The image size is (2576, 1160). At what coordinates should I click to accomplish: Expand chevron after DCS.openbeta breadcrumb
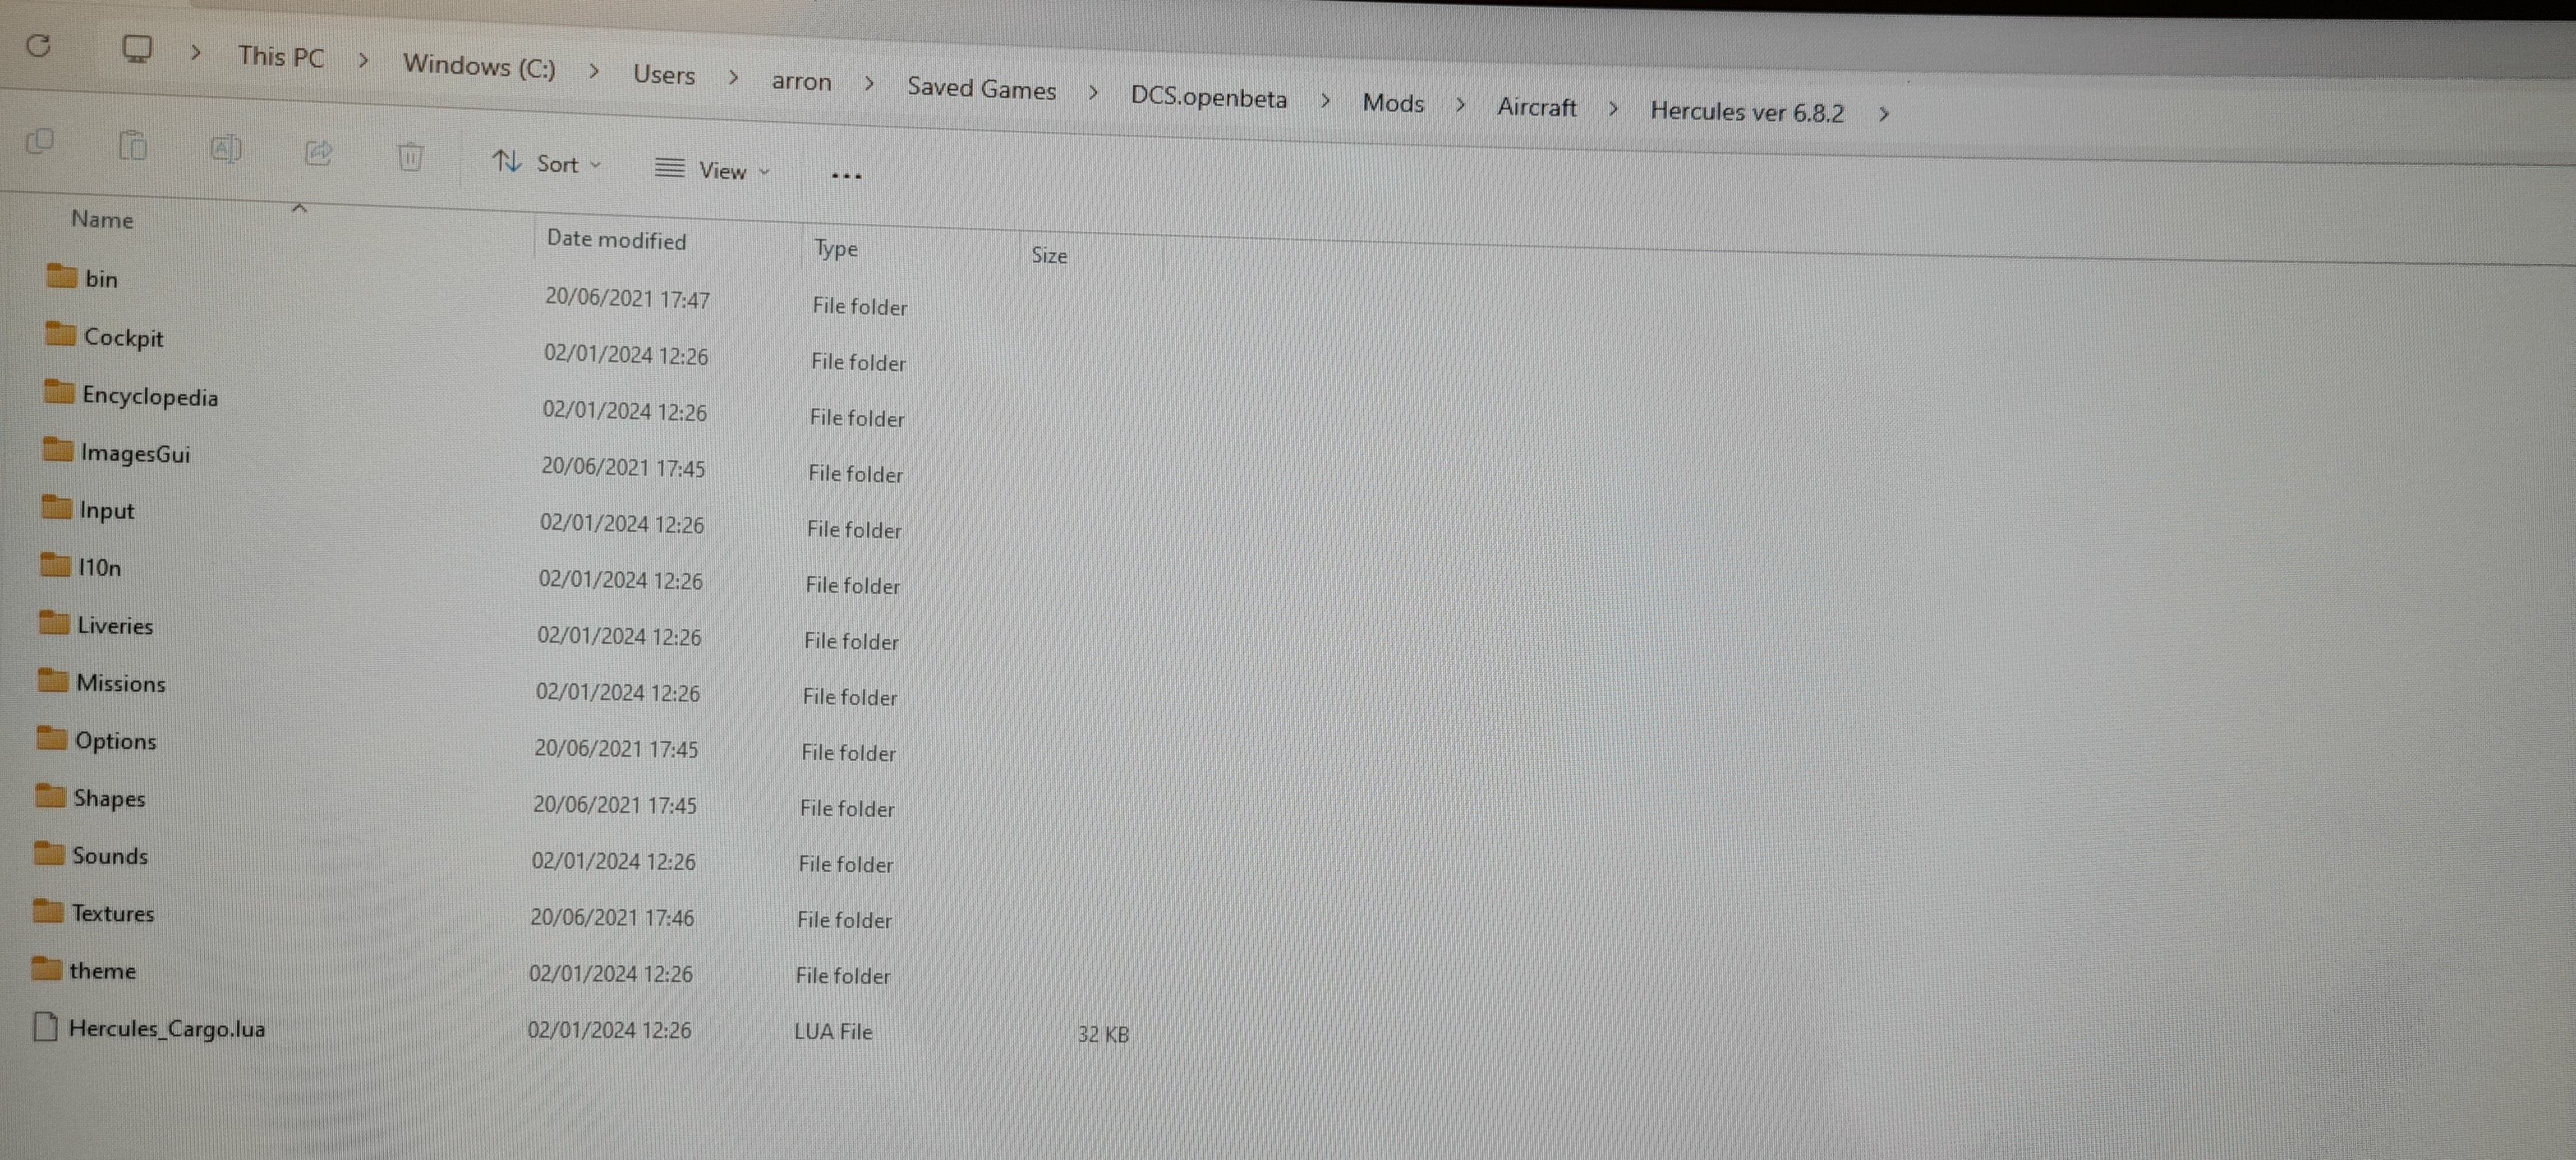pos(1325,101)
